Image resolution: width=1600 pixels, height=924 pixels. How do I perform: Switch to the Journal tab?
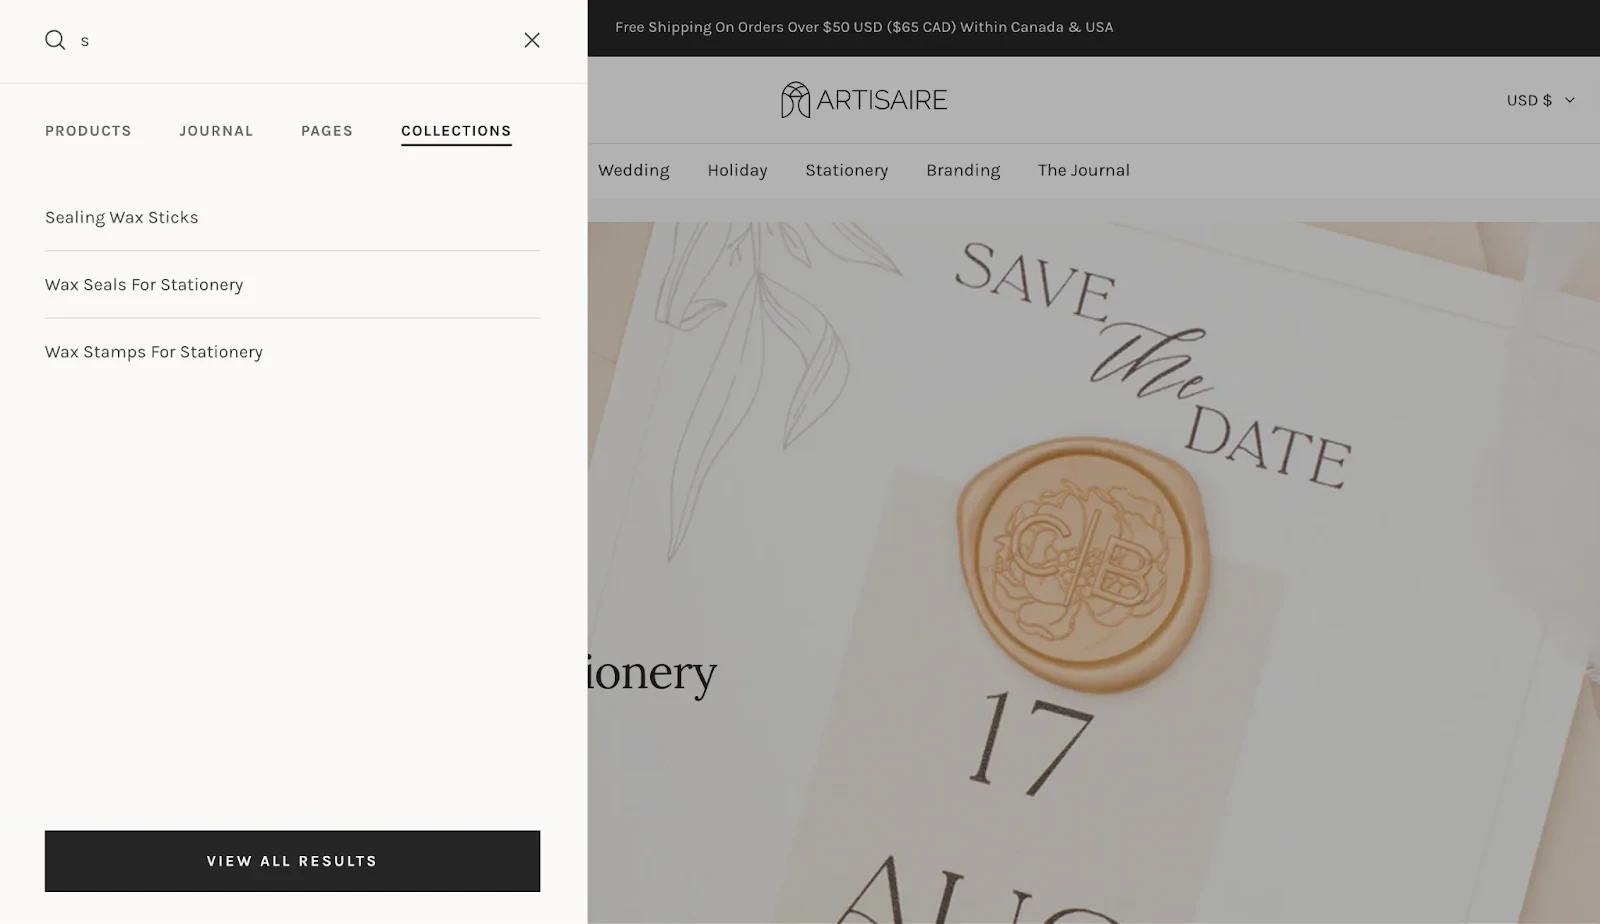point(216,131)
